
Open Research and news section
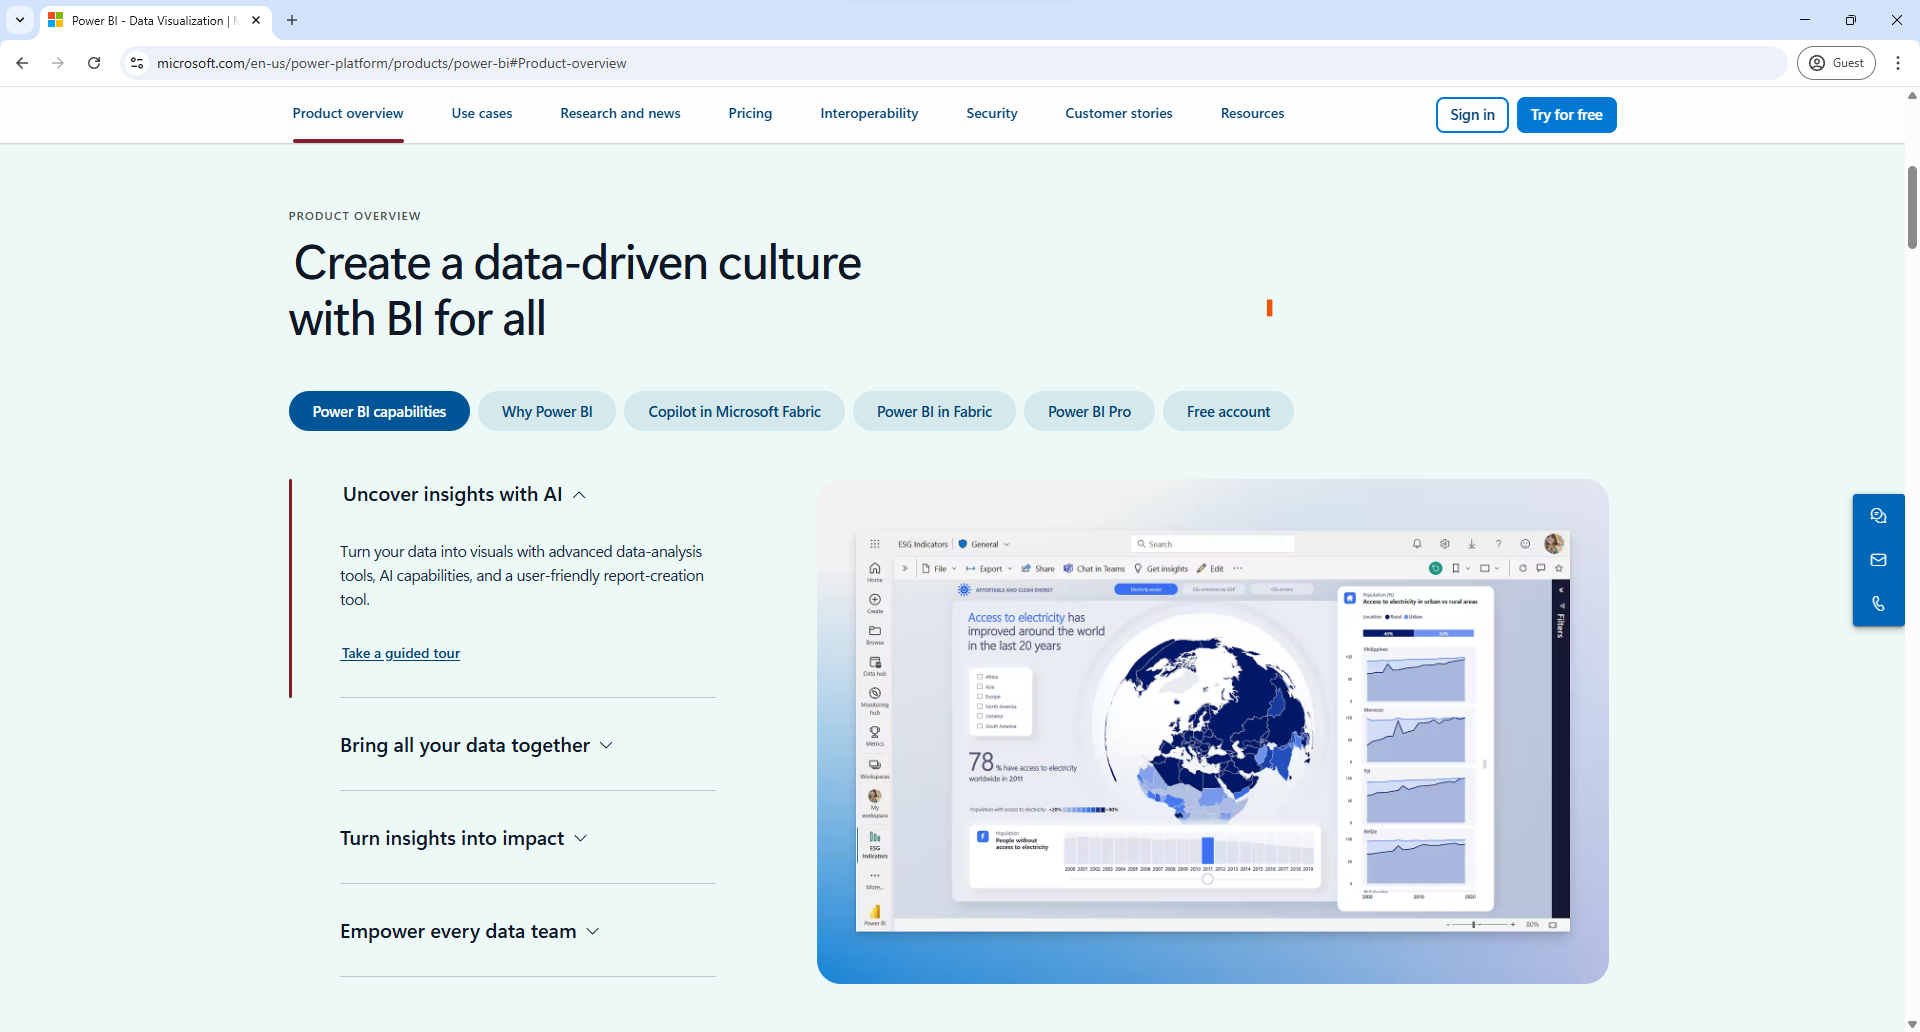tap(620, 114)
